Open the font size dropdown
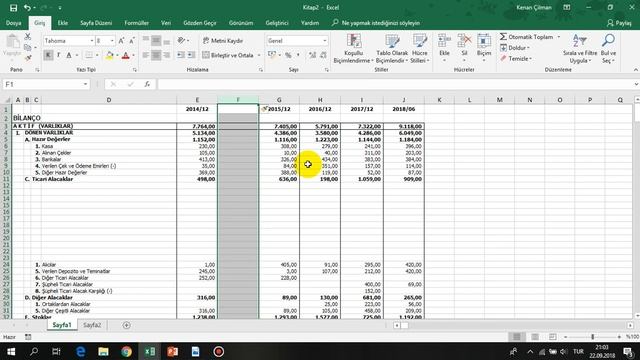 point(112,41)
